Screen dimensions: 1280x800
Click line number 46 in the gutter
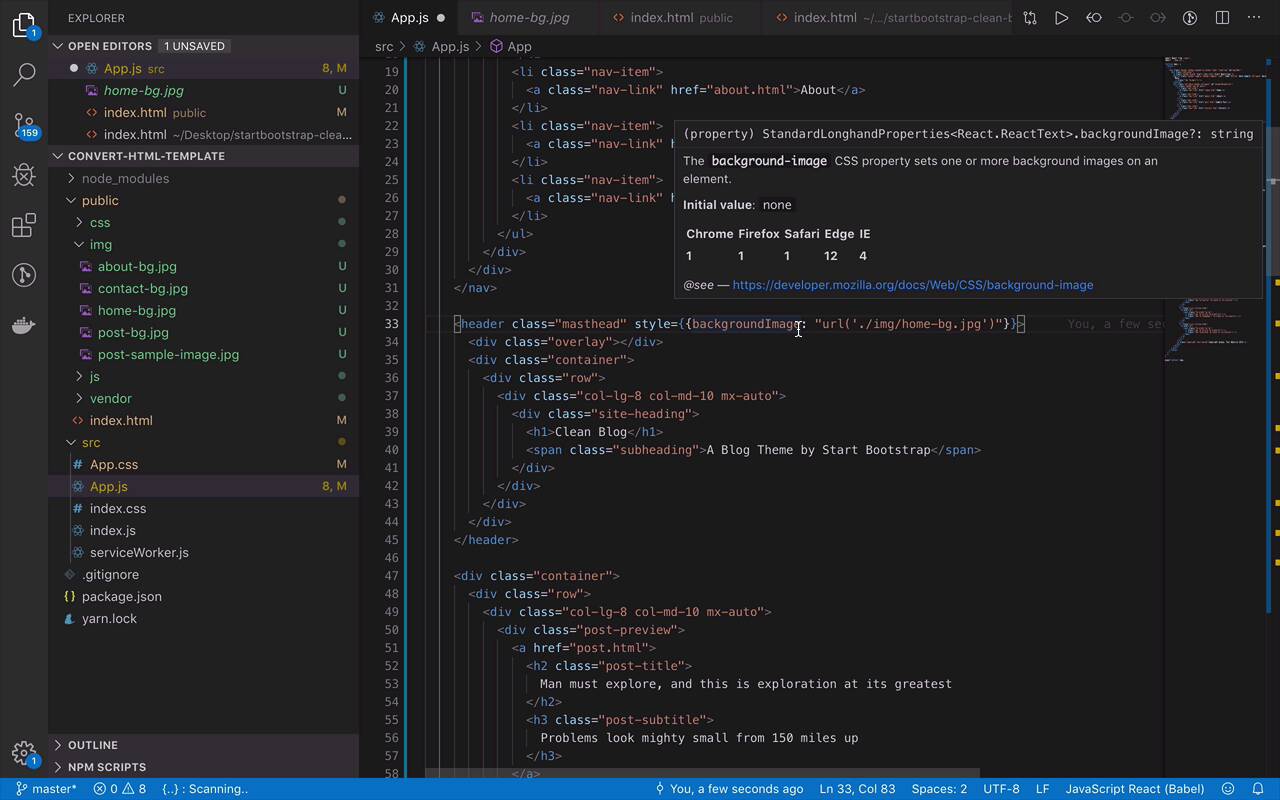click(391, 557)
